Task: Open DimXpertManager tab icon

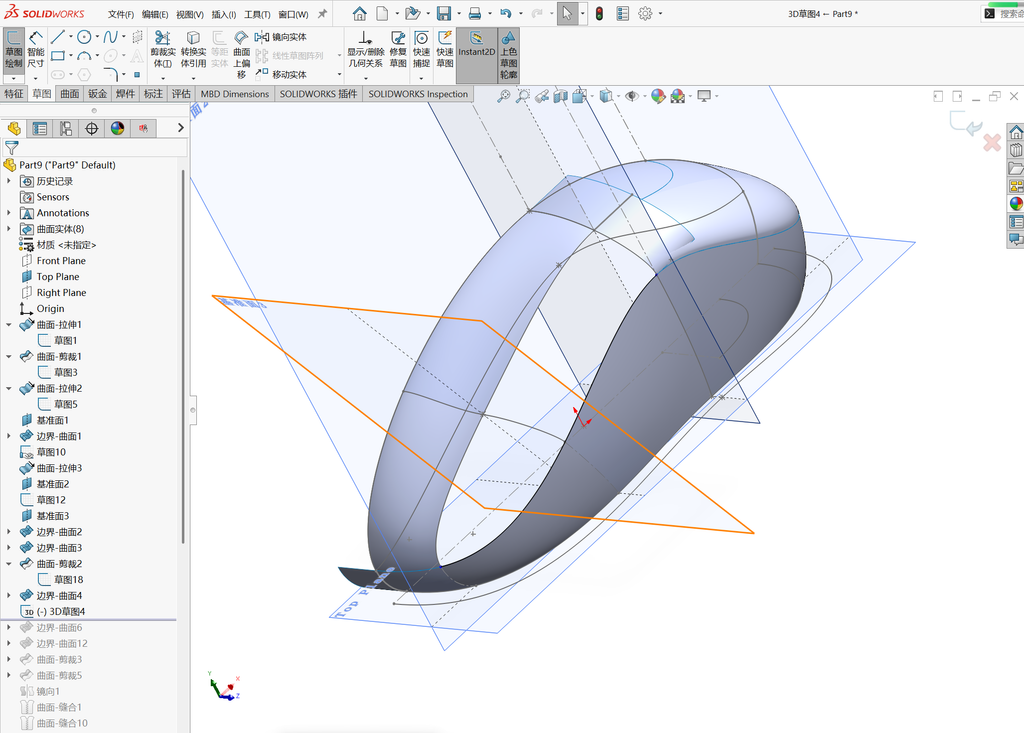Action: (x=91, y=129)
